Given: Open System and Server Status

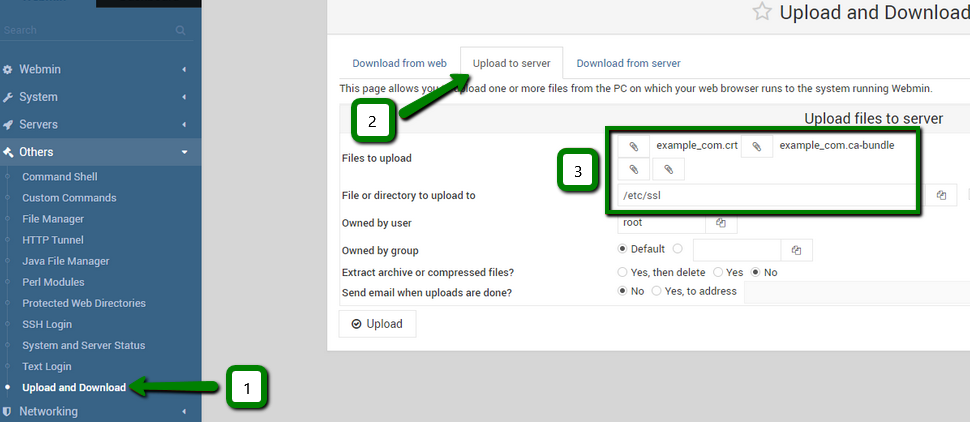Looking at the screenshot, I should point(84,345).
